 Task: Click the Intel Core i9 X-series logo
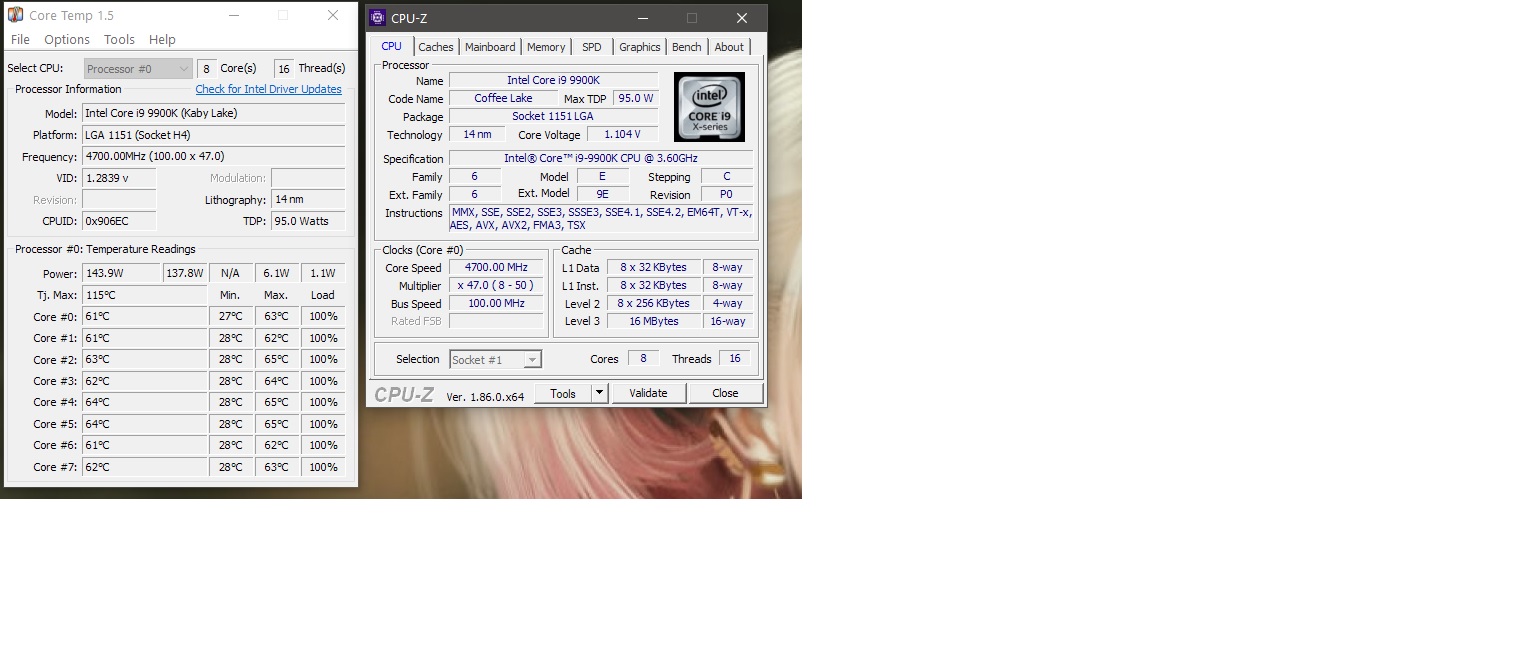pyautogui.click(x=709, y=107)
